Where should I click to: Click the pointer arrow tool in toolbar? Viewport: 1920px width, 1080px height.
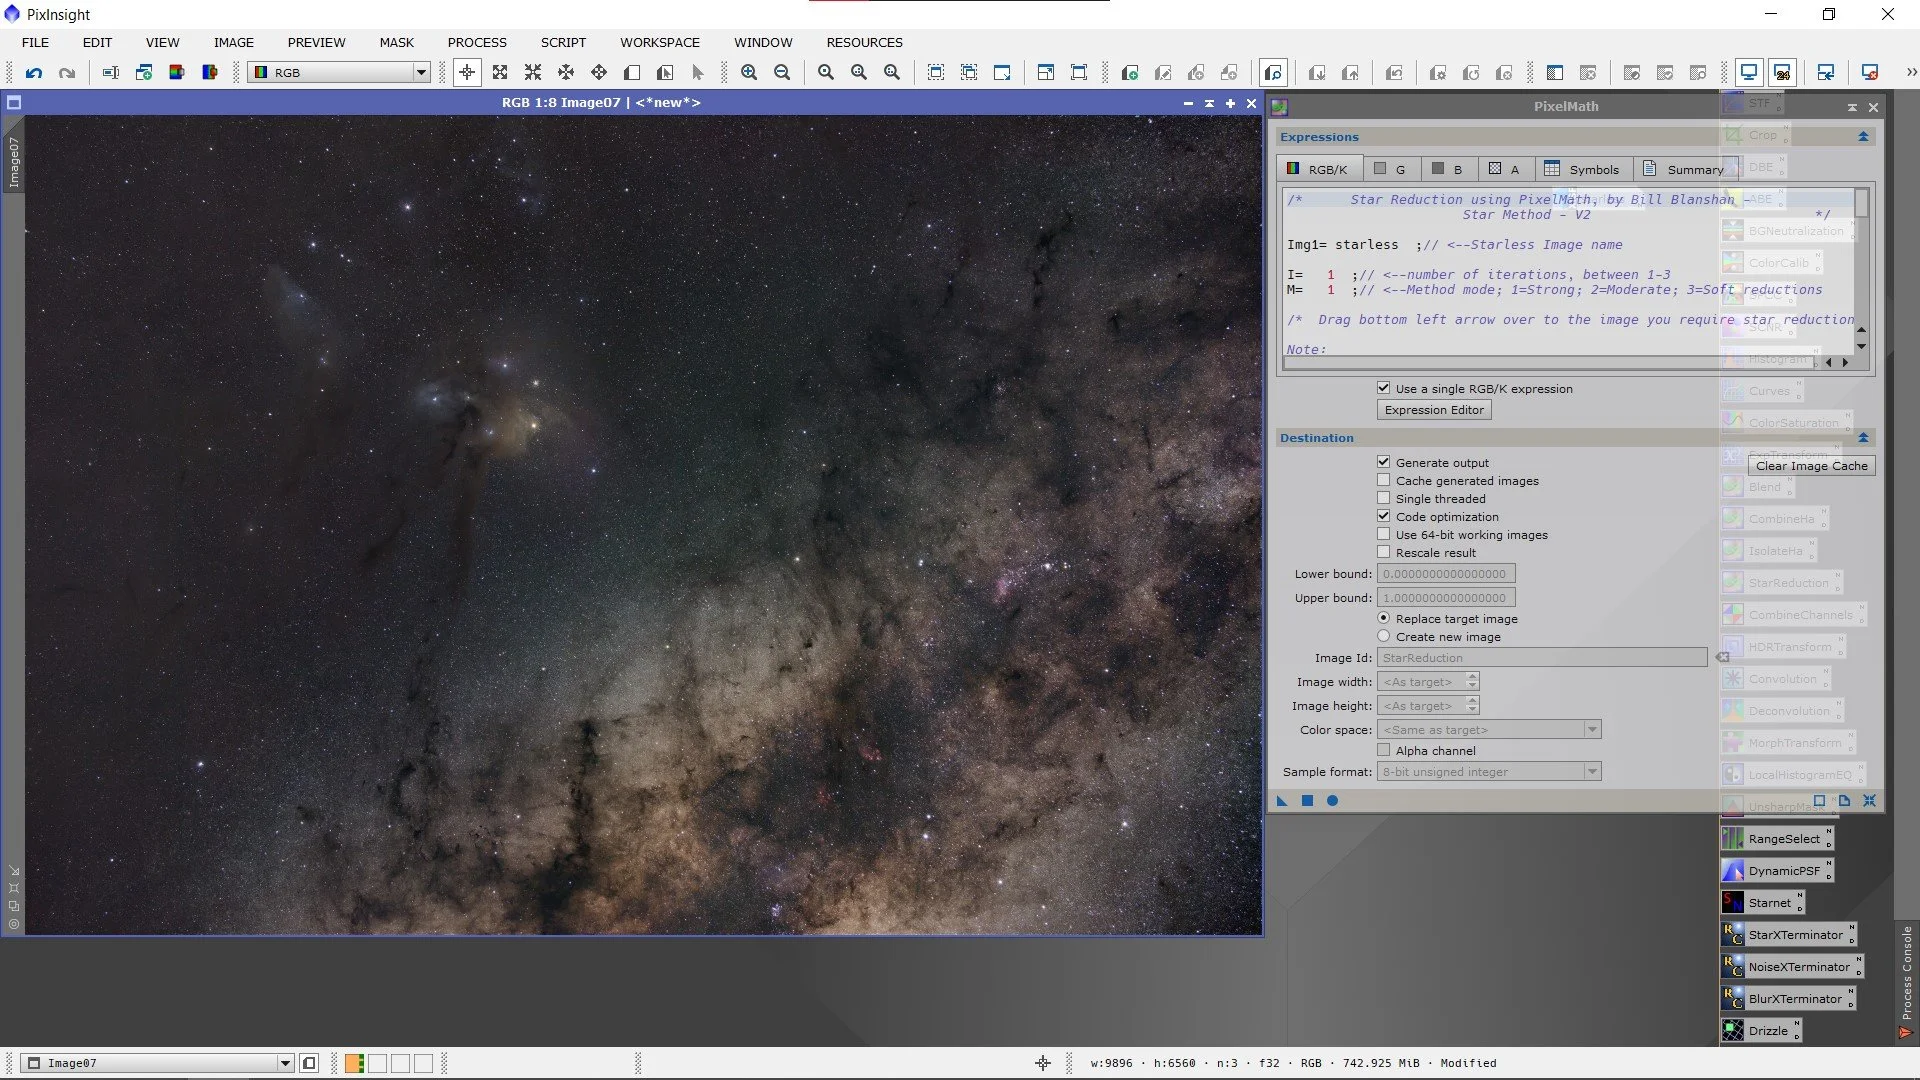pyautogui.click(x=698, y=72)
